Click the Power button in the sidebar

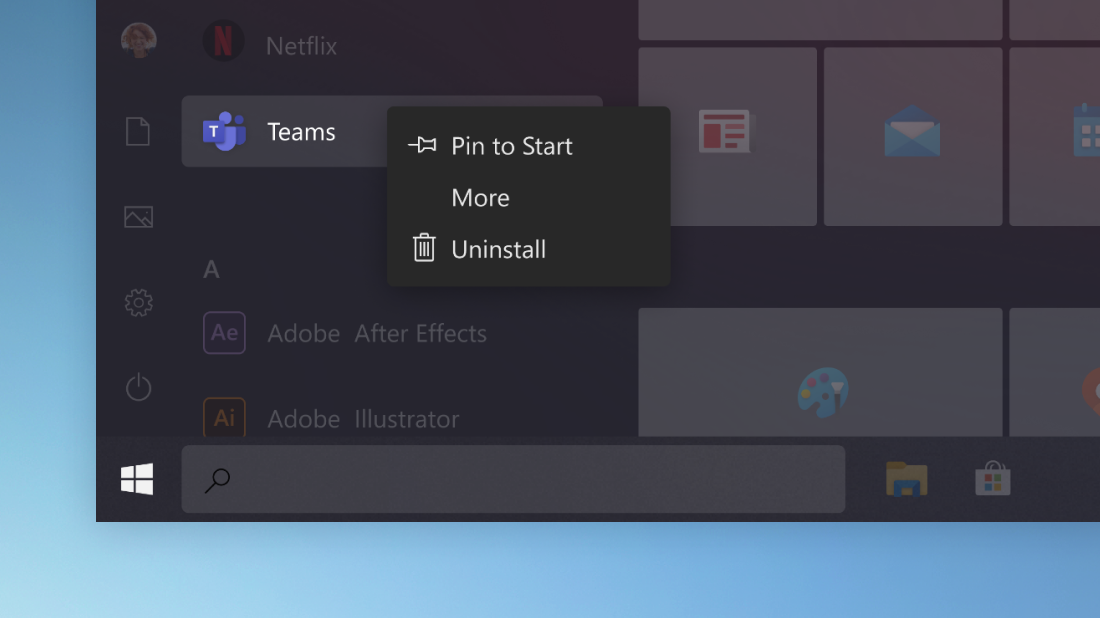138,388
